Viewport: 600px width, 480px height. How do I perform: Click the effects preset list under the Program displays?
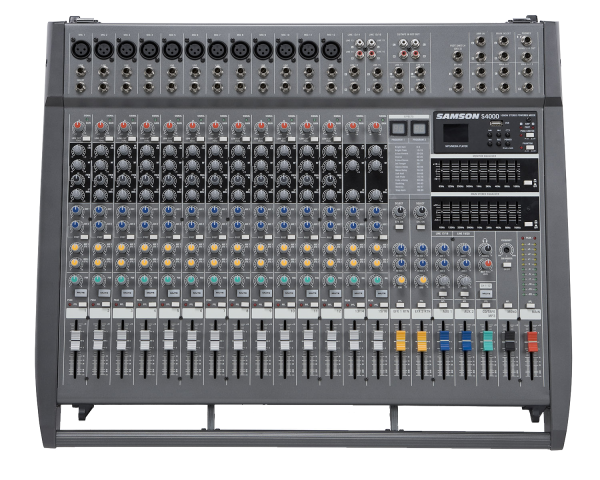pyautogui.click(x=409, y=168)
